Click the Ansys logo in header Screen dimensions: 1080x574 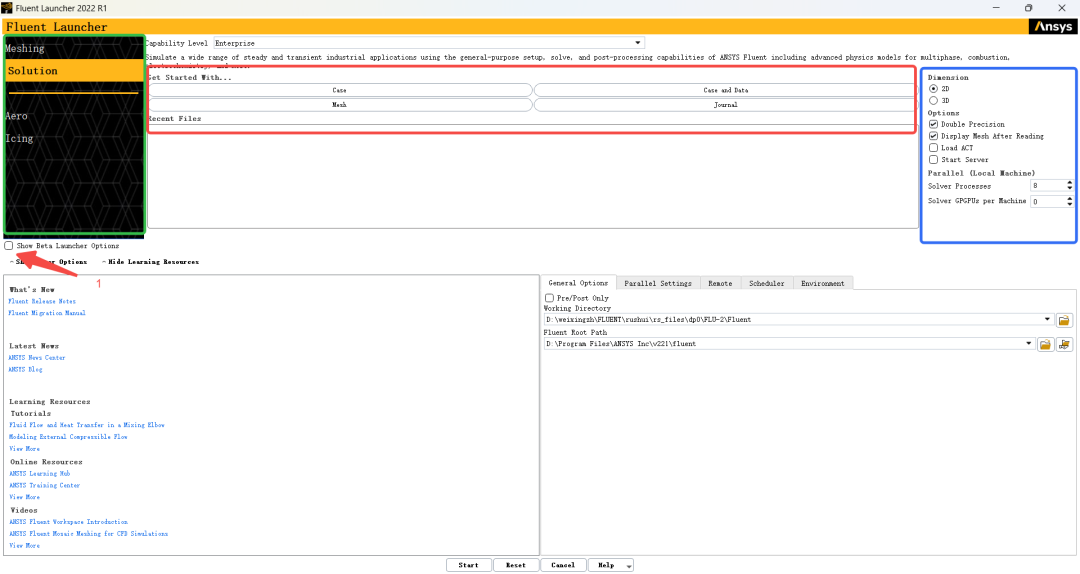(x=1052, y=27)
